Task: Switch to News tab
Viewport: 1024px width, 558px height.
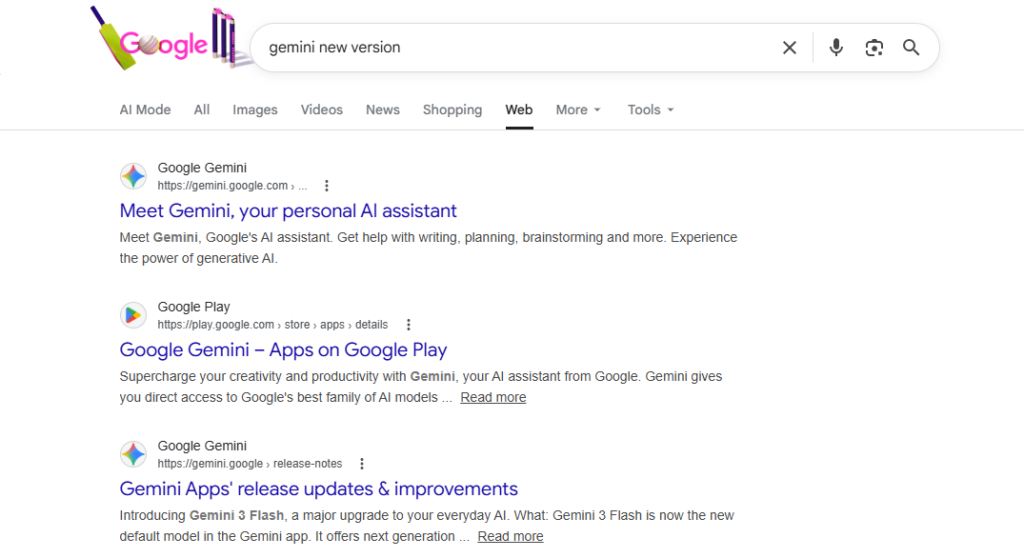Action: [383, 110]
